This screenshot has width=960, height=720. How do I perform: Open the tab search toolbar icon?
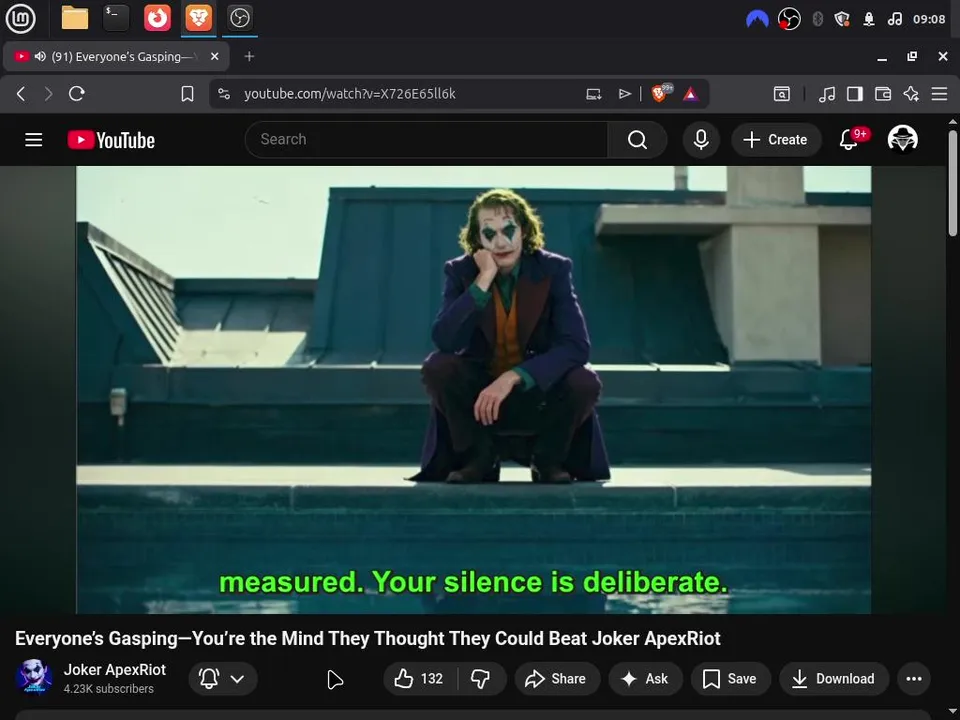pyautogui.click(x=782, y=94)
